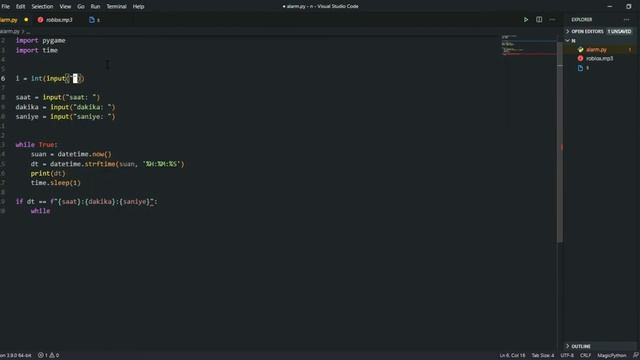Open alarm.py in Explorer tree

596,50
